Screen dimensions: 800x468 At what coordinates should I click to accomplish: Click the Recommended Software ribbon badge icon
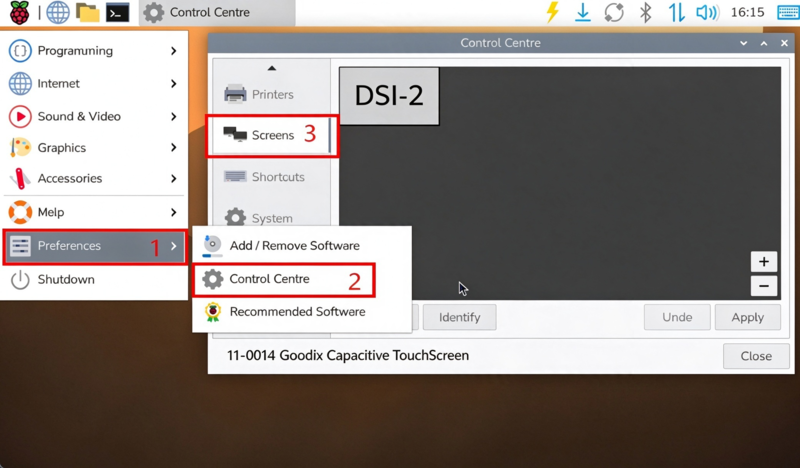pos(213,312)
